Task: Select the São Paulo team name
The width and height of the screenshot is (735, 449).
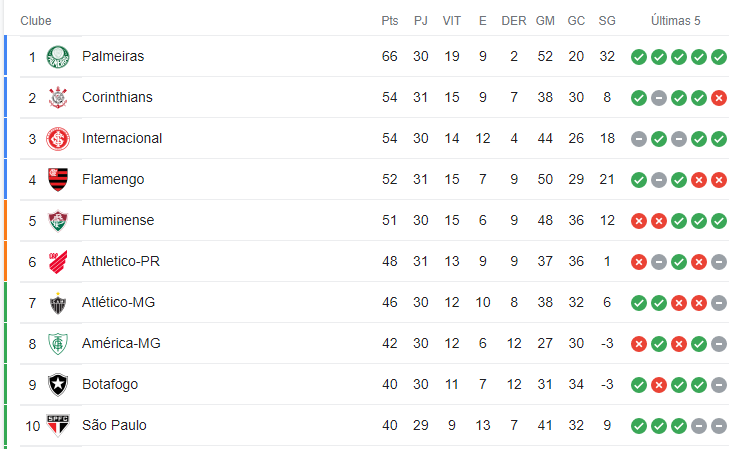Action: point(114,425)
